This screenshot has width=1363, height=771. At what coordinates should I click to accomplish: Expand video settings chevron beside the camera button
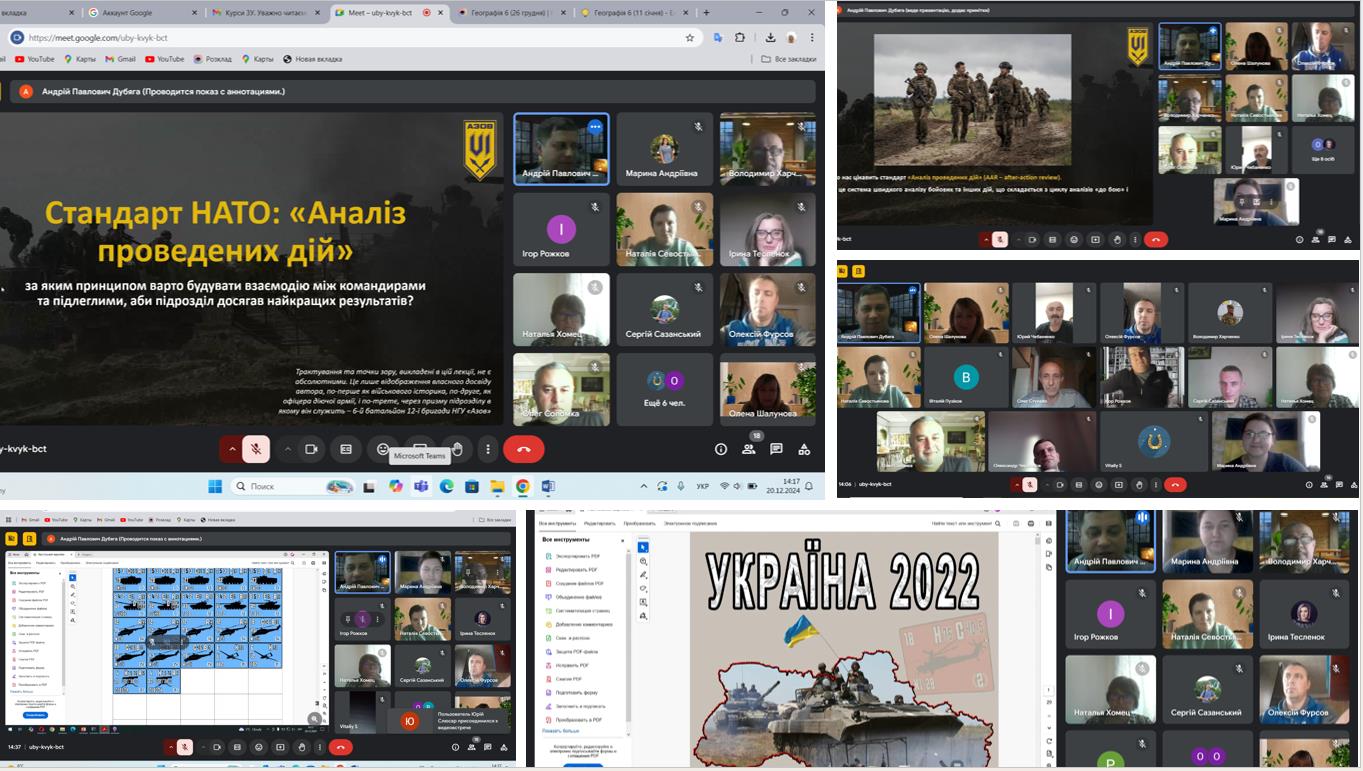pyautogui.click(x=288, y=449)
